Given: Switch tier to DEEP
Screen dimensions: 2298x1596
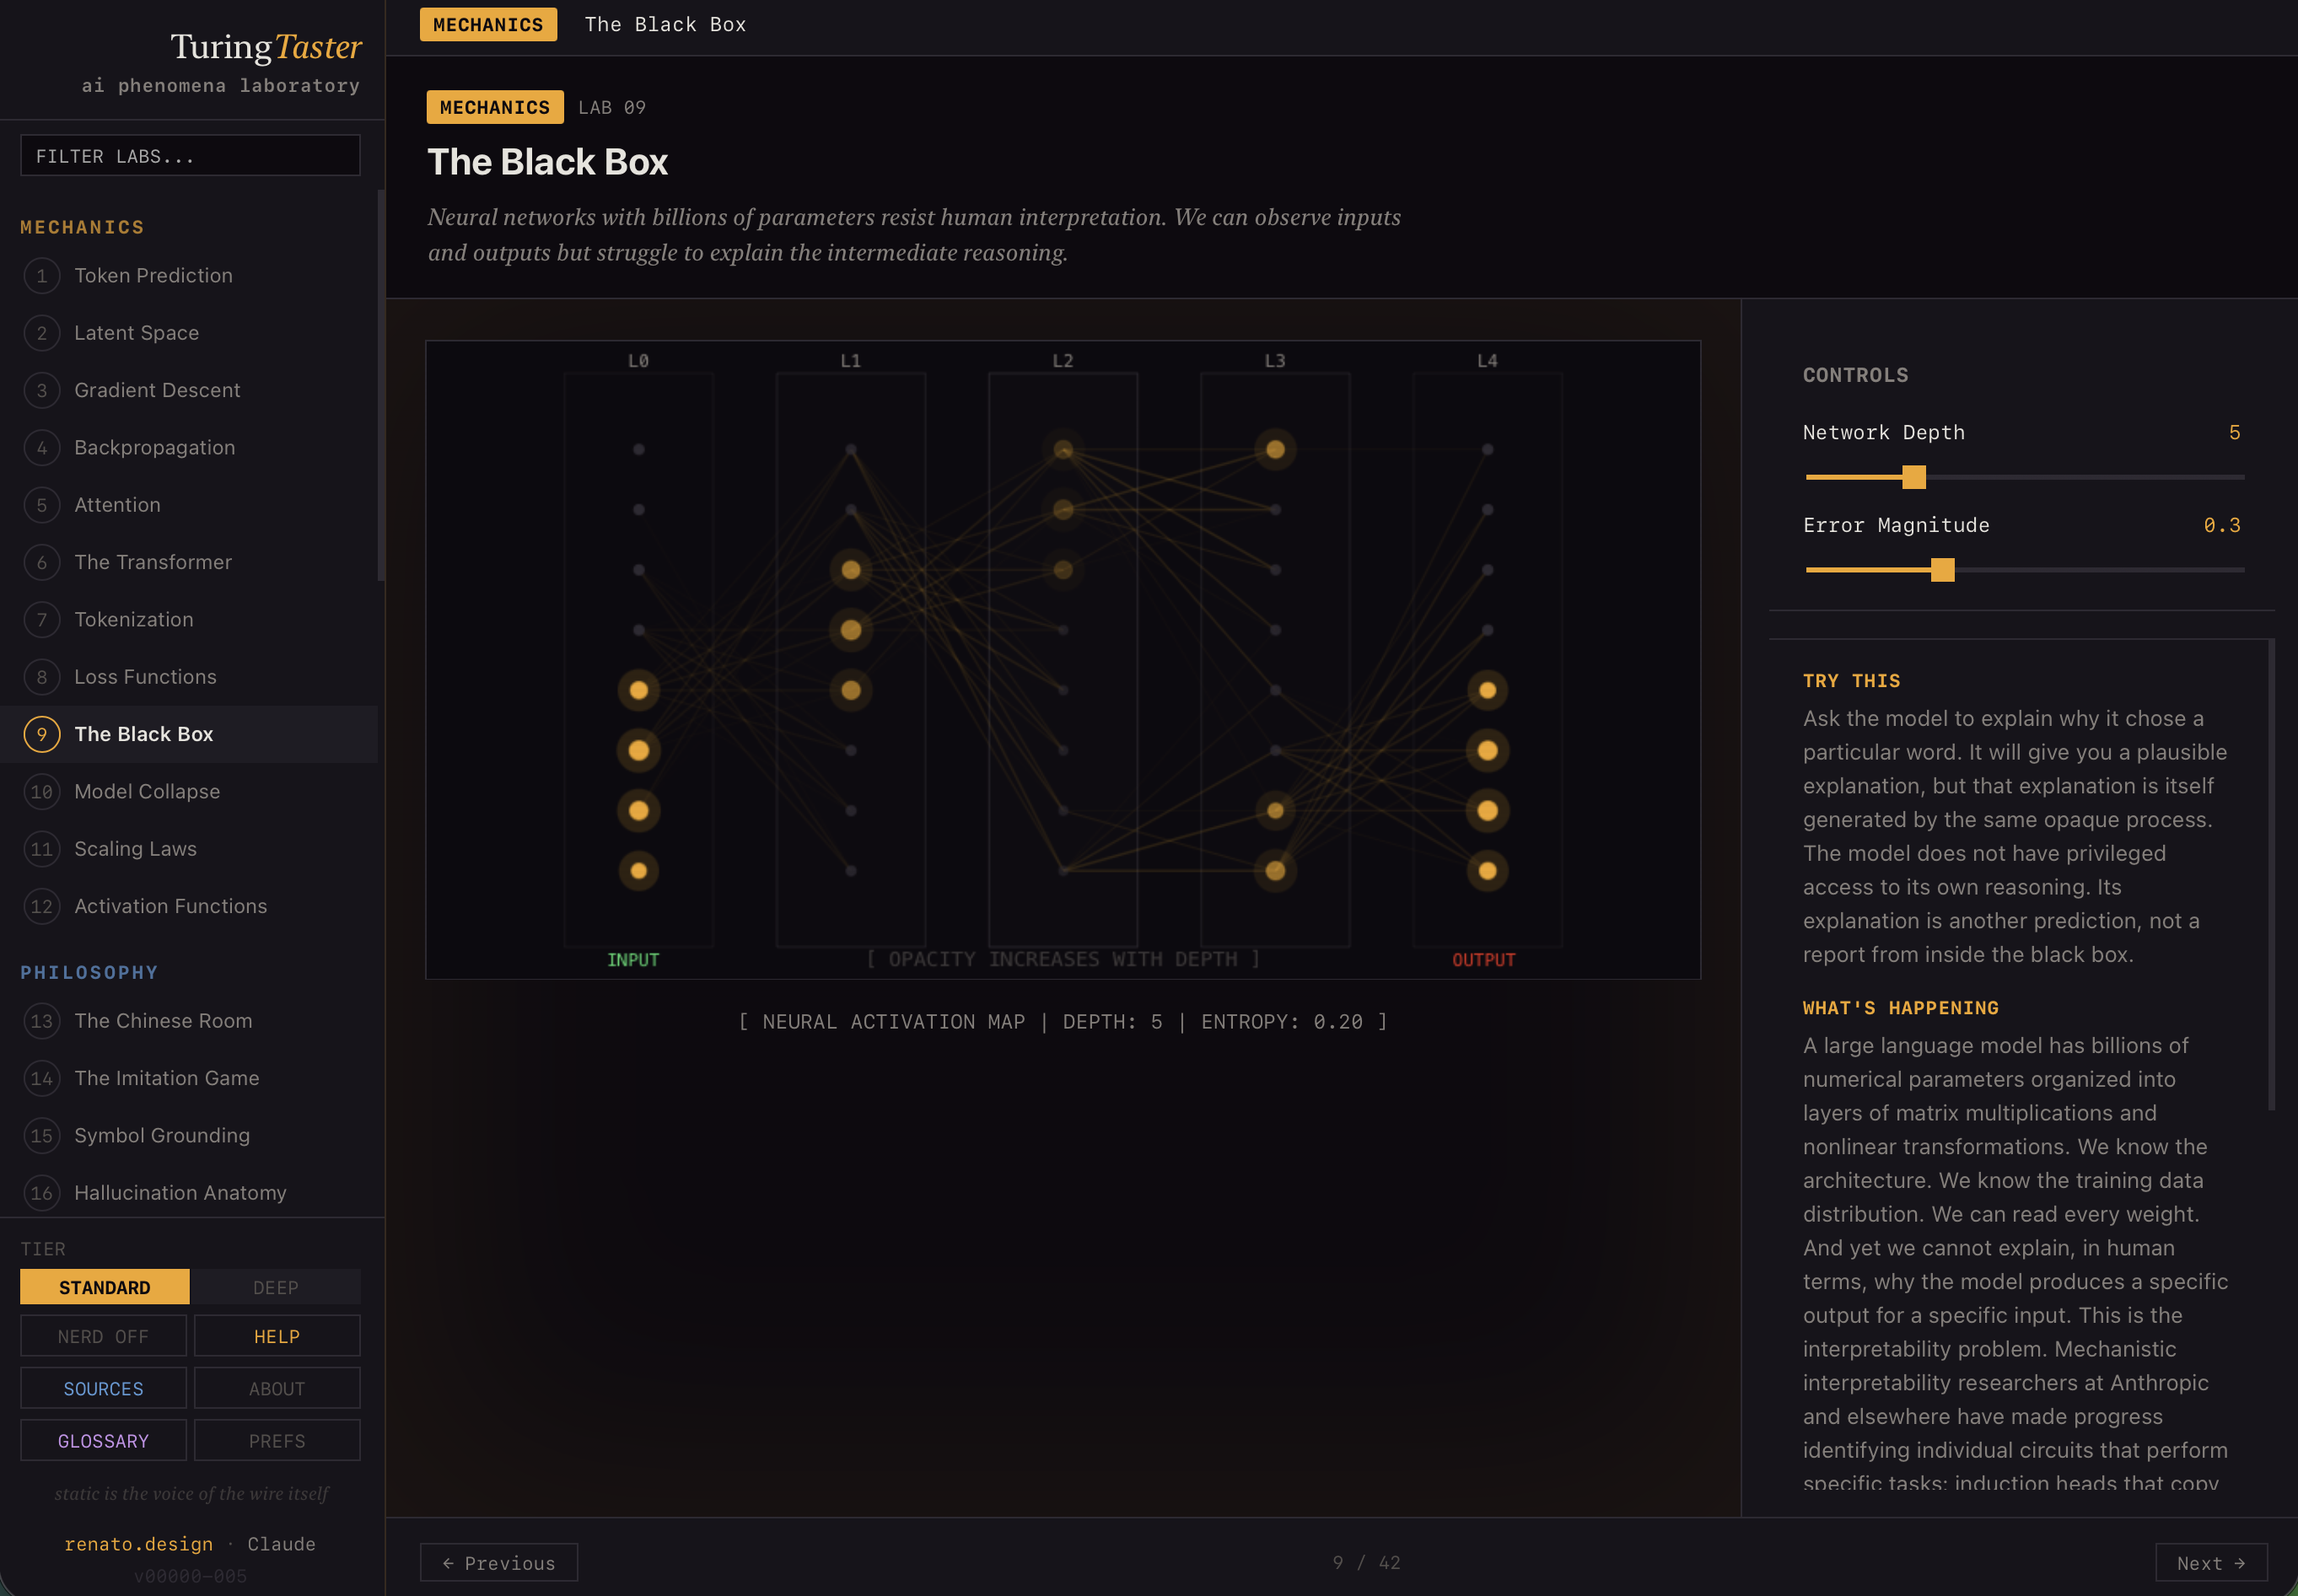Looking at the screenshot, I should (x=276, y=1287).
